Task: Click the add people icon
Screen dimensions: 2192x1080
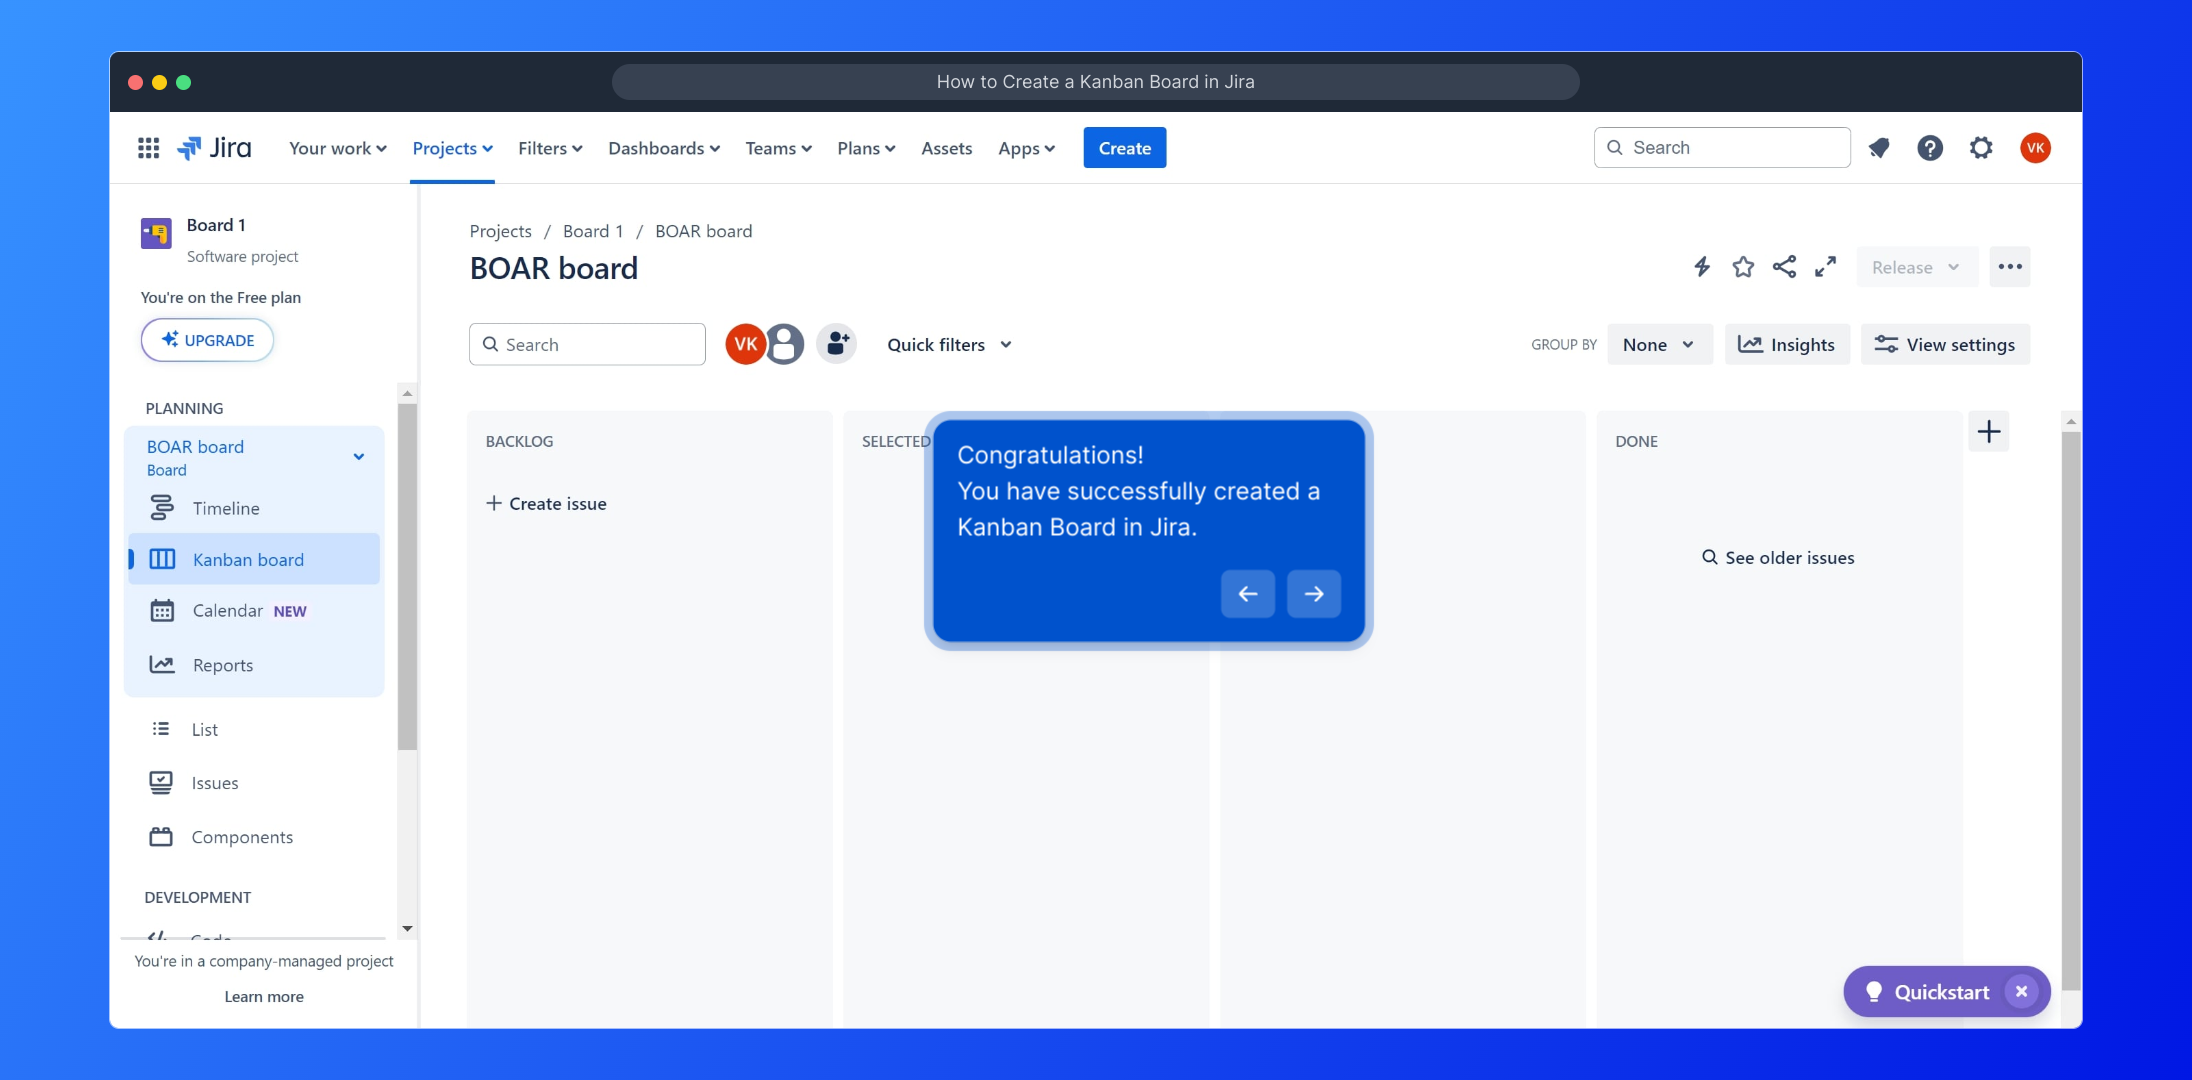Action: click(837, 344)
